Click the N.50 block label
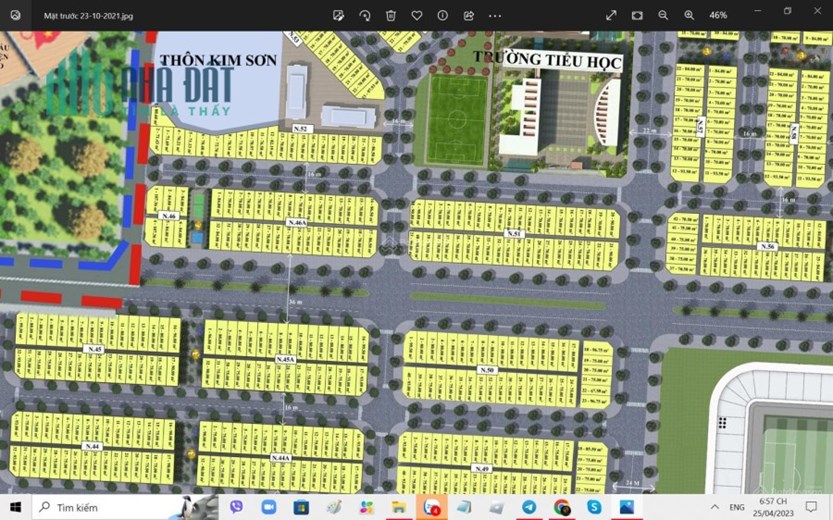The width and height of the screenshot is (833, 520). tap(487, 370)
